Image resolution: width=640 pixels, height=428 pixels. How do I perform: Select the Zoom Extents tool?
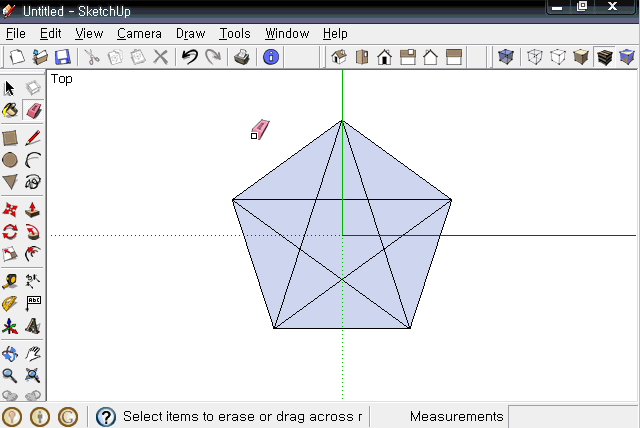[33, 375]
